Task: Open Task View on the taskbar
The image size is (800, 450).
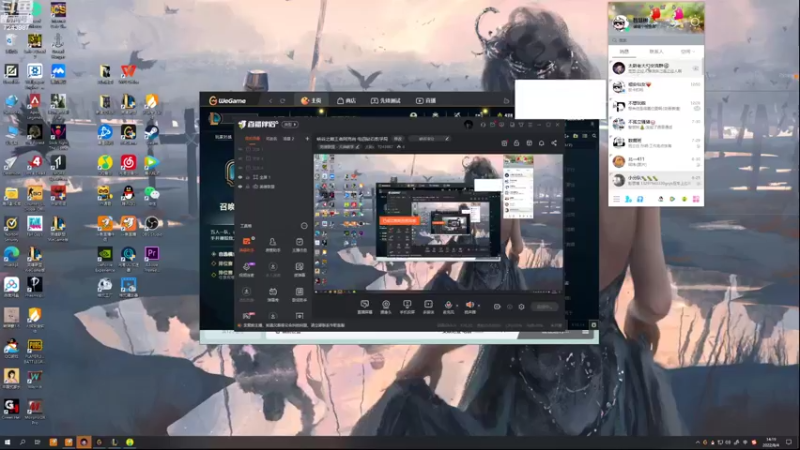Action: tap(37, 442)
